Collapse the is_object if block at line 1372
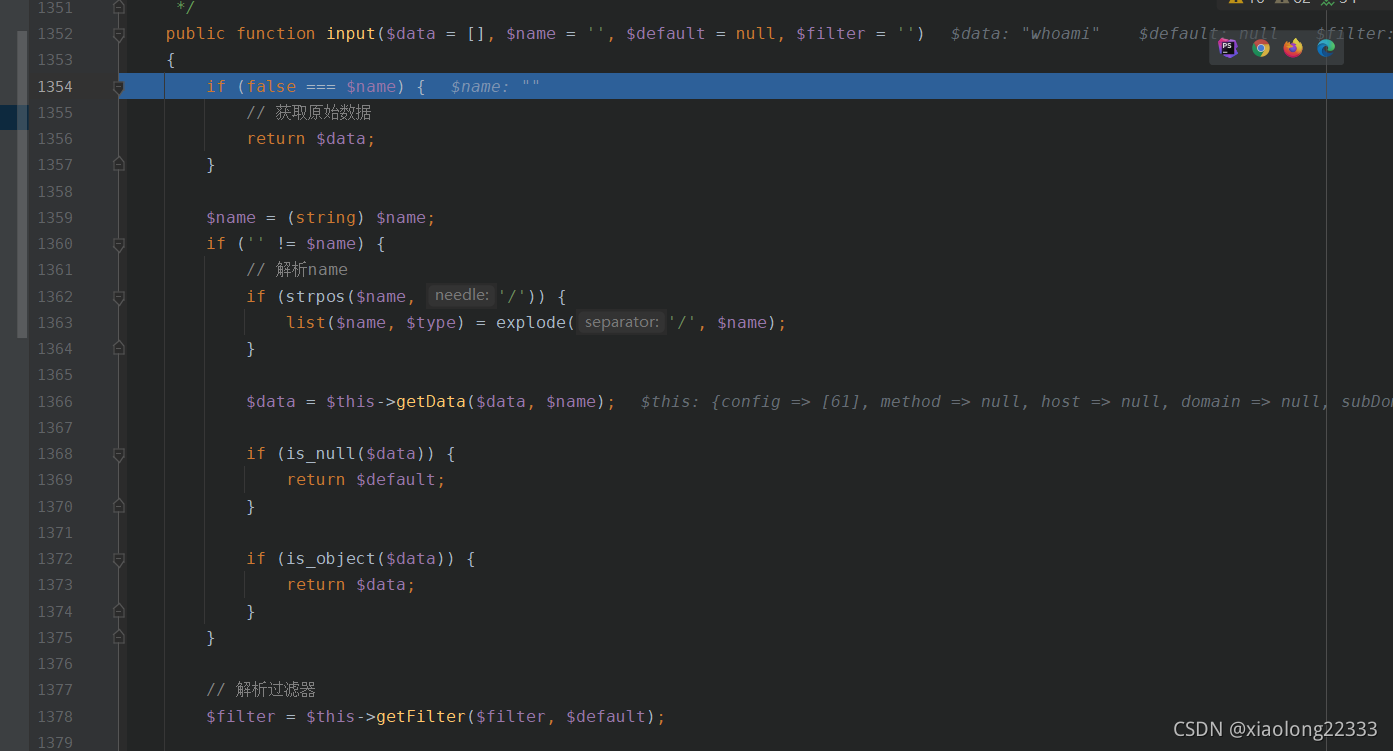The image size is (1393, 751). point(119,559)
